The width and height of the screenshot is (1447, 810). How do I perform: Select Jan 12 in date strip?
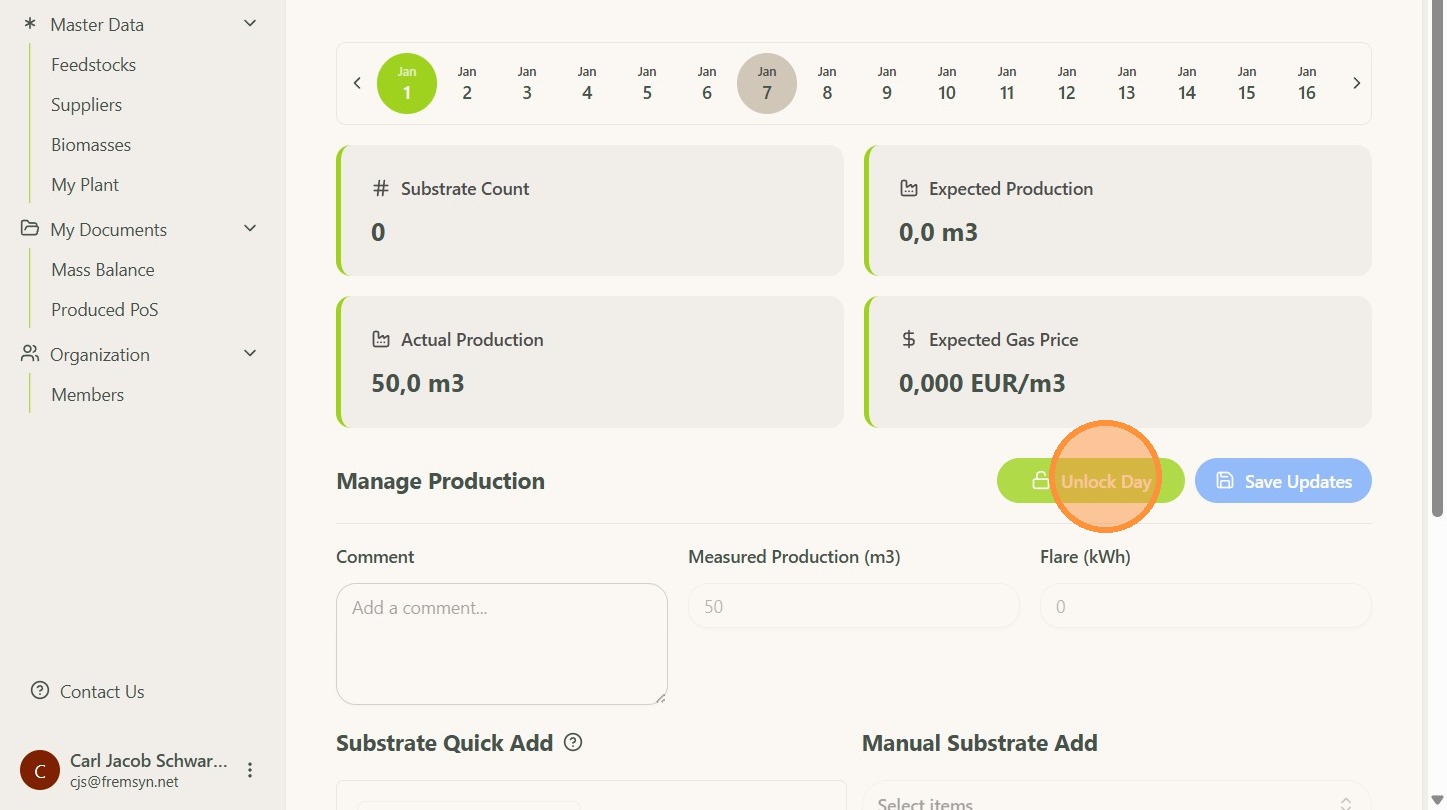(1067, 83)
